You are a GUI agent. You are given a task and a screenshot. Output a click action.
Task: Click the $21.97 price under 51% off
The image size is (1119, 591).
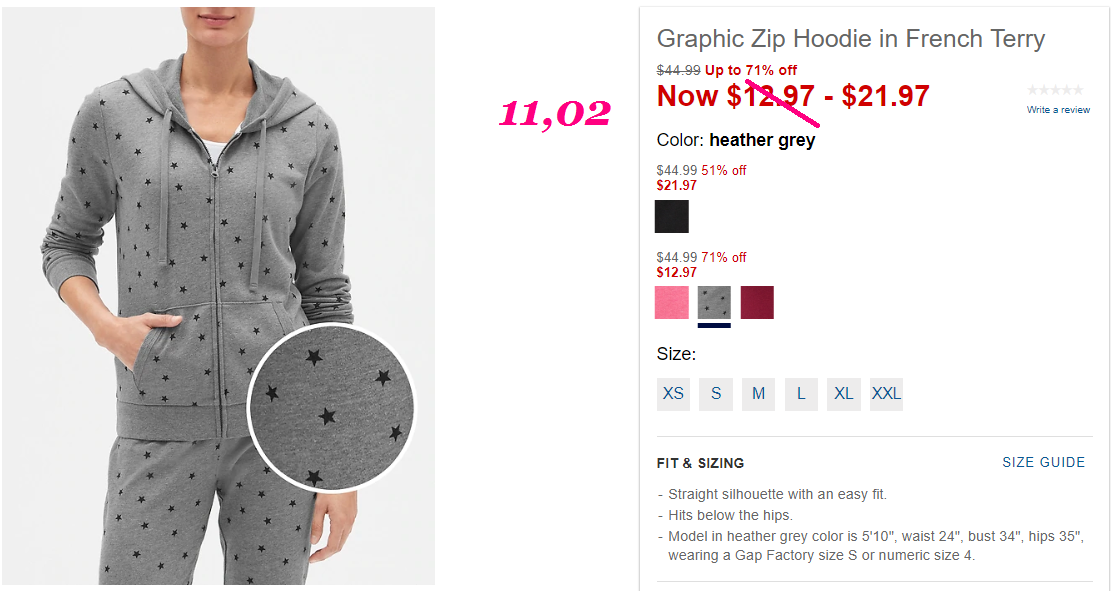click(677, 186)
